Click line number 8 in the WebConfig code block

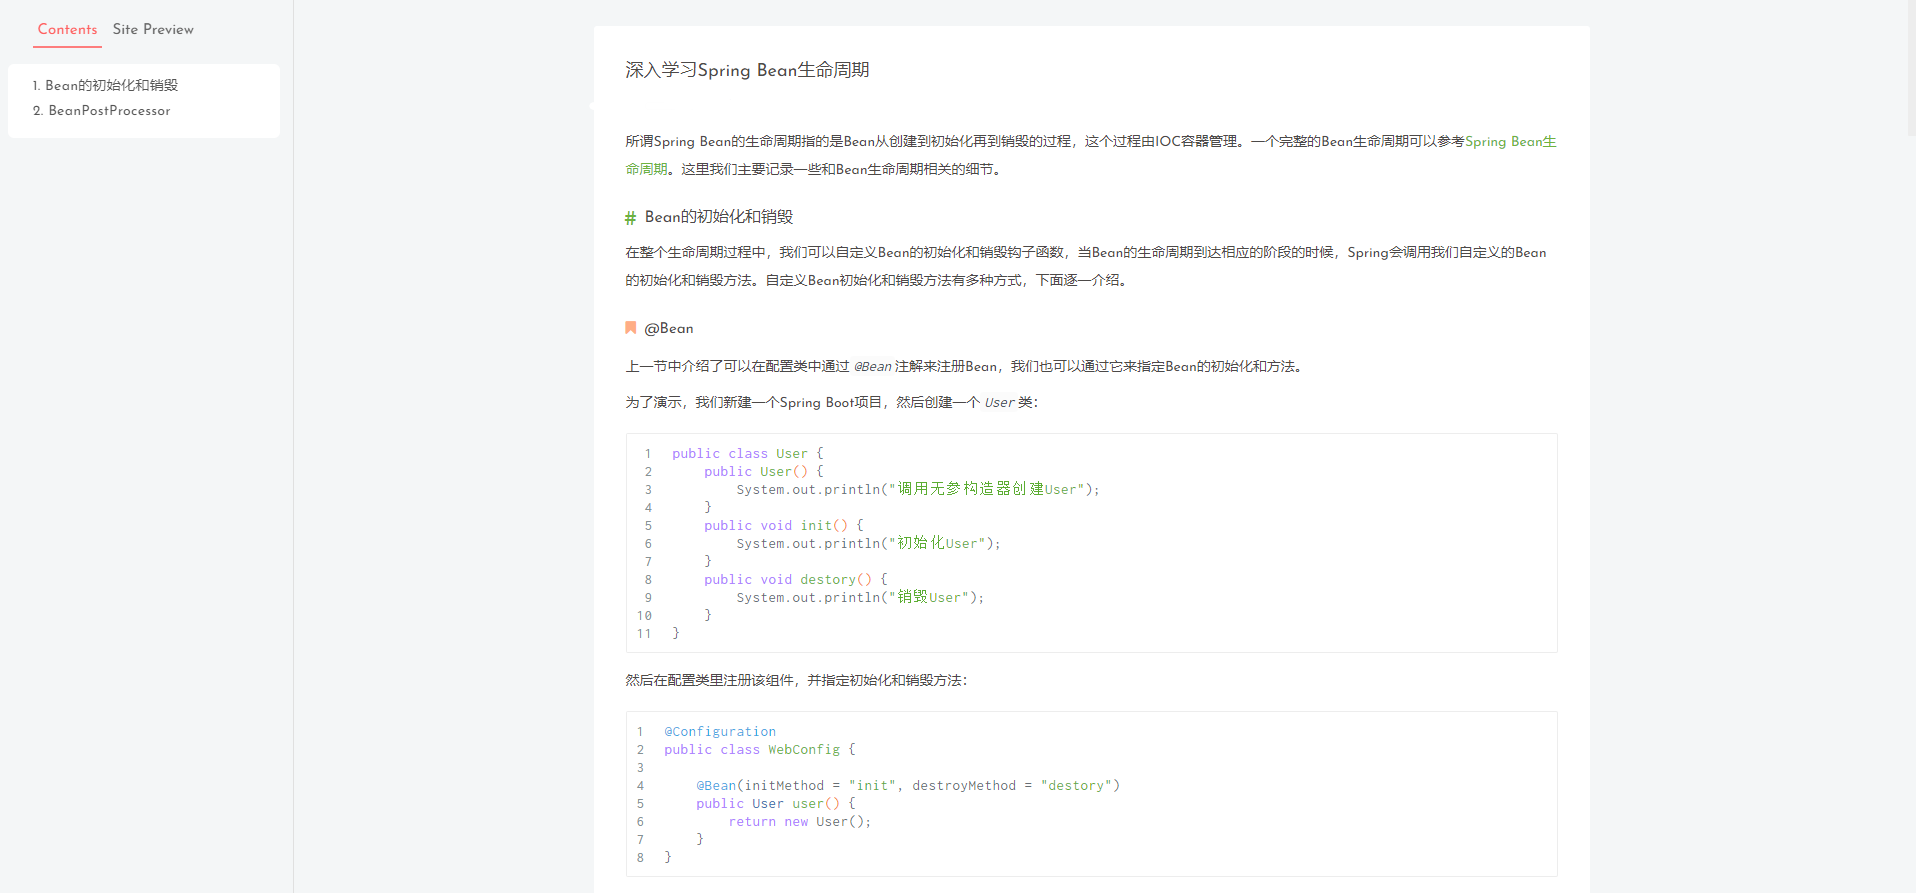[x=640, y=858]
